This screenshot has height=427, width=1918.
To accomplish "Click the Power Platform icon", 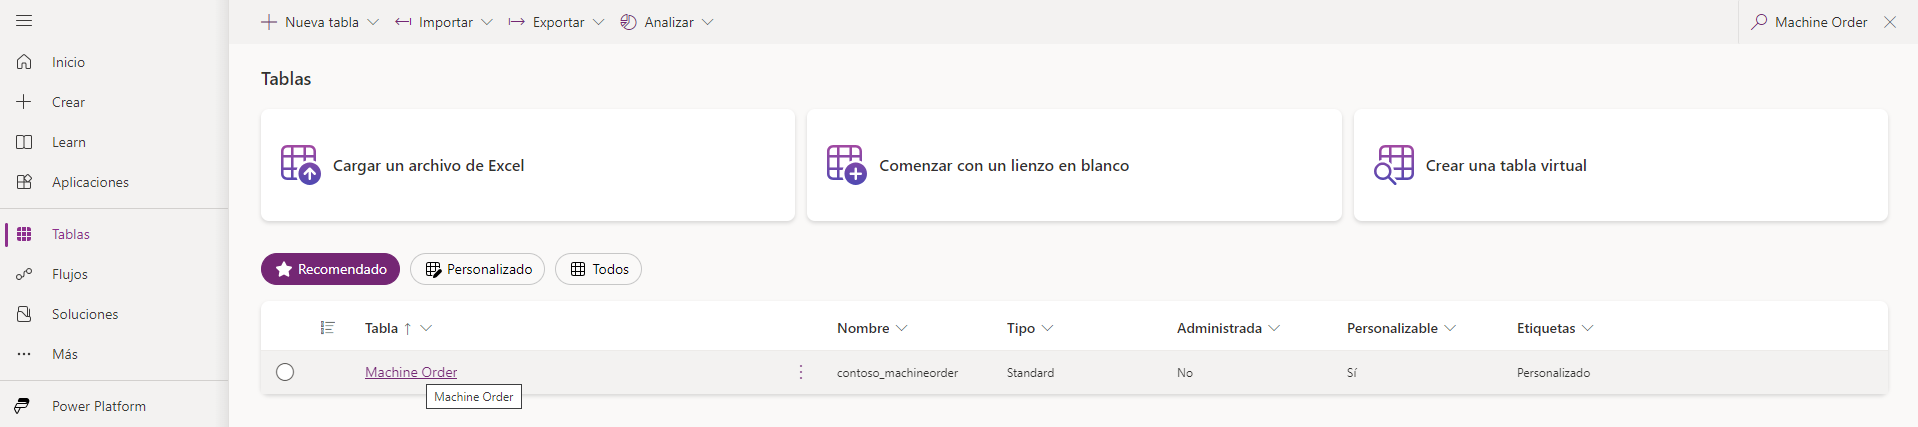I will click(22, 406).
